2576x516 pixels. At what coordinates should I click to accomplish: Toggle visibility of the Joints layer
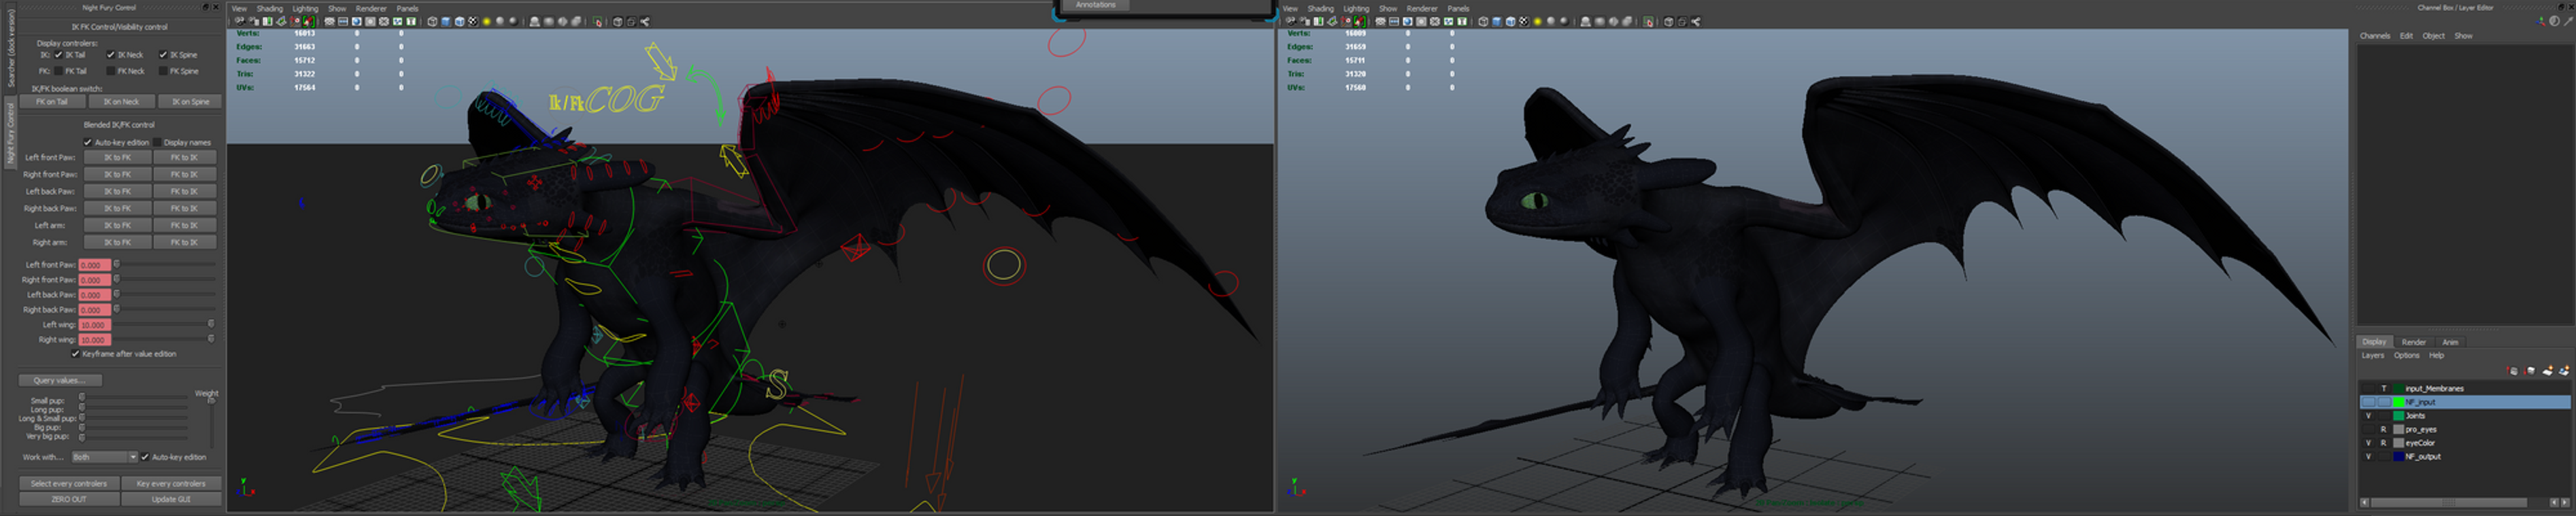click(x=2368, y=416)
